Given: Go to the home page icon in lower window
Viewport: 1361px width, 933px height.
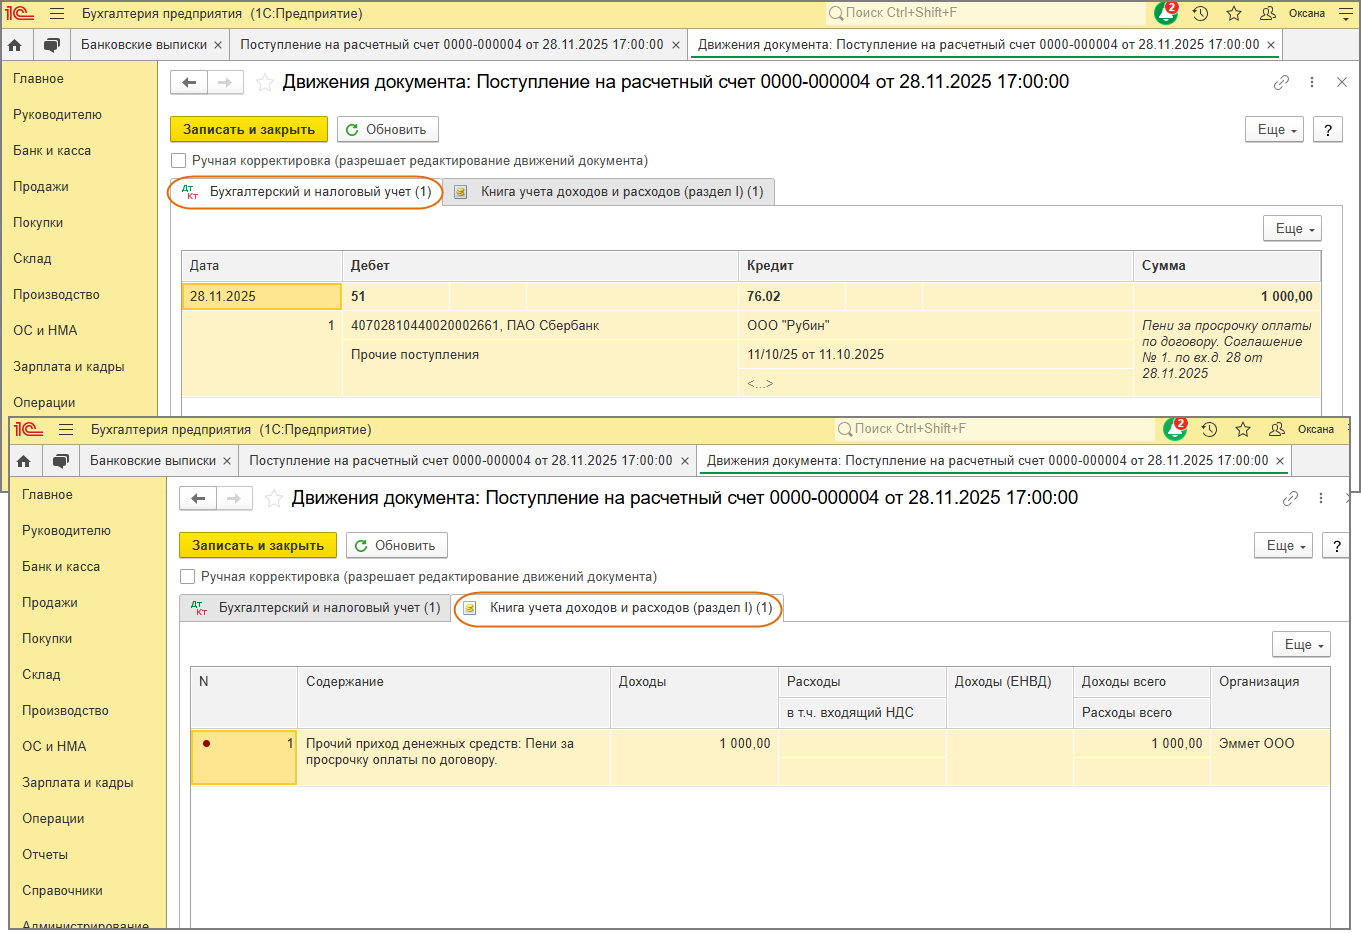Looking at the screenshot, I should pyautogui.click(x=24, y=461).
